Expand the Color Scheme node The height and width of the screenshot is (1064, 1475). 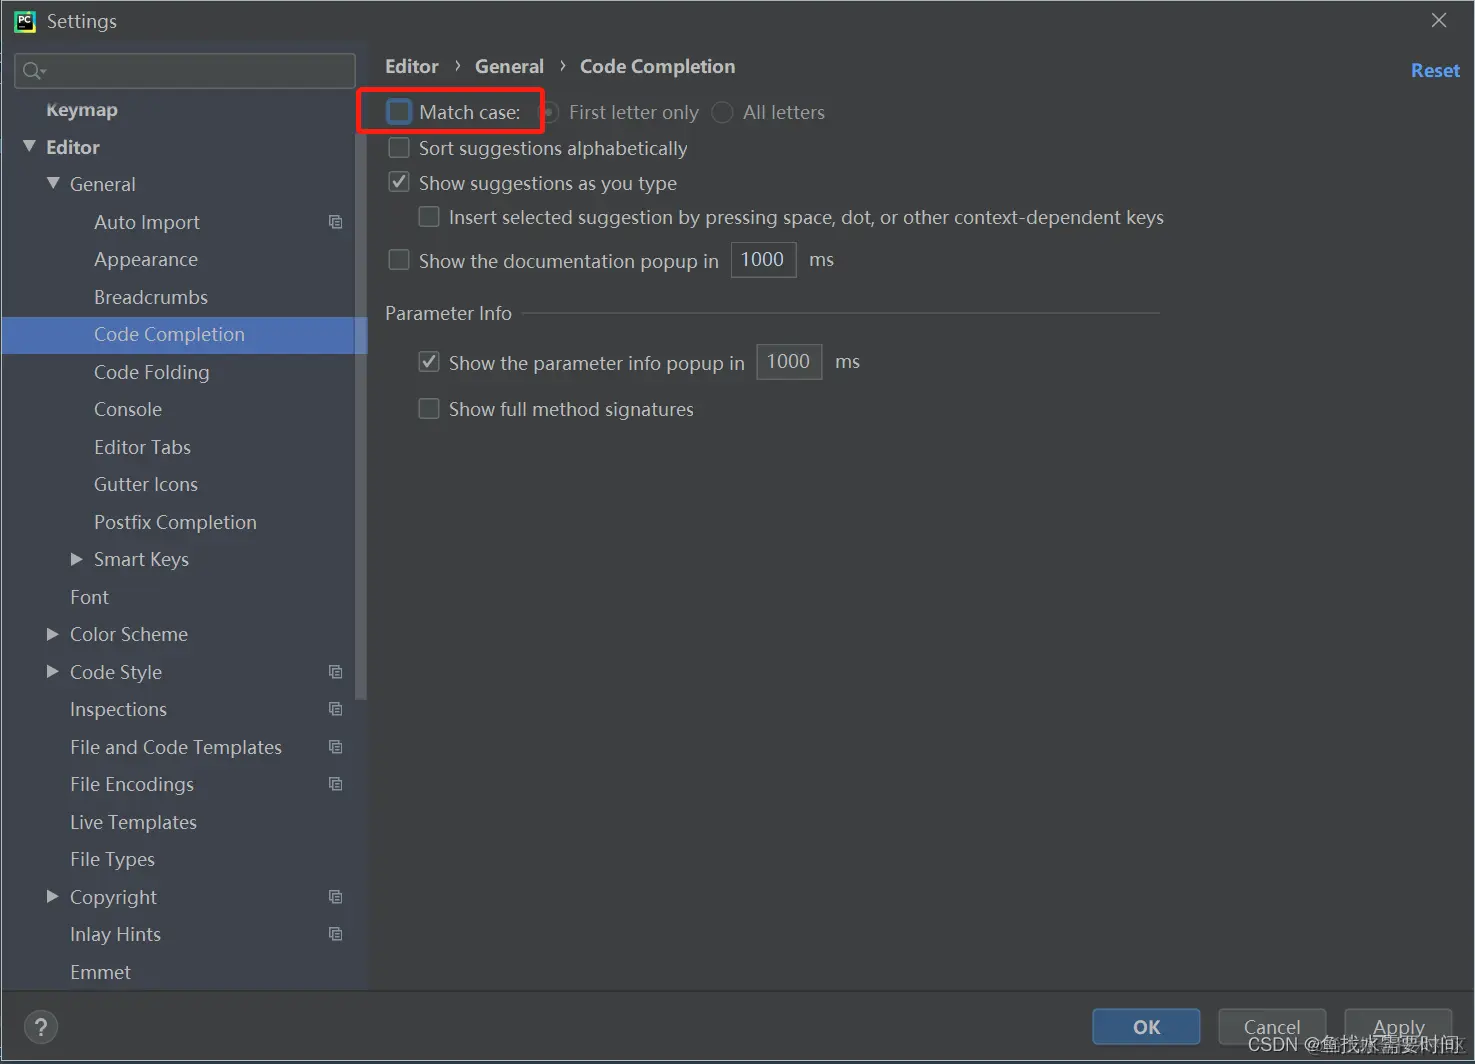[x=53, y=634]
